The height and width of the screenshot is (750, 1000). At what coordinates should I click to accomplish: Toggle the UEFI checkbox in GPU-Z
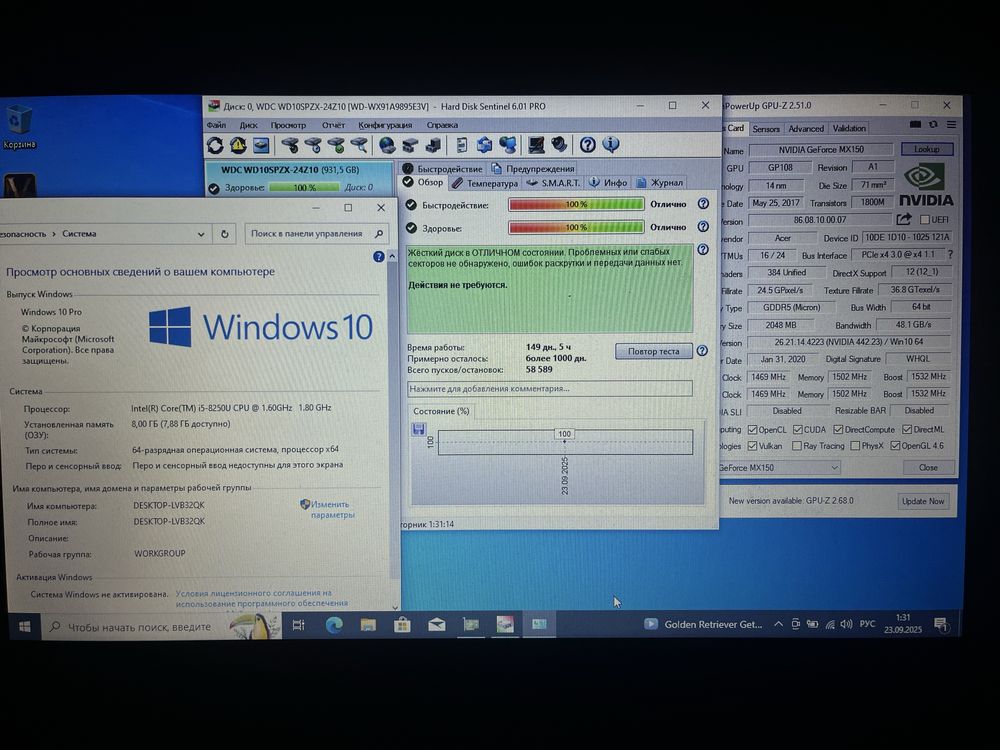(x=925, y=219)
